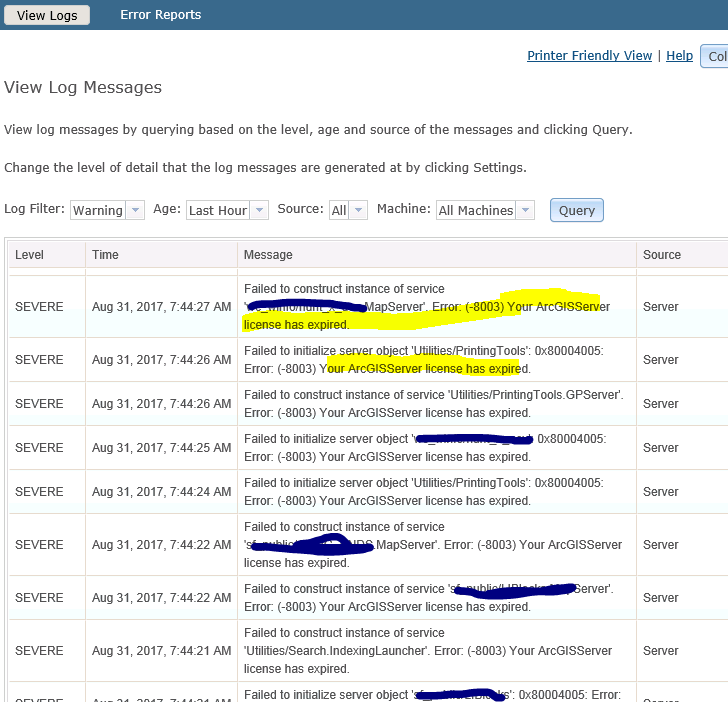
Task: Click the highlighted license has expired text in first row
Action: pos(296,325)
